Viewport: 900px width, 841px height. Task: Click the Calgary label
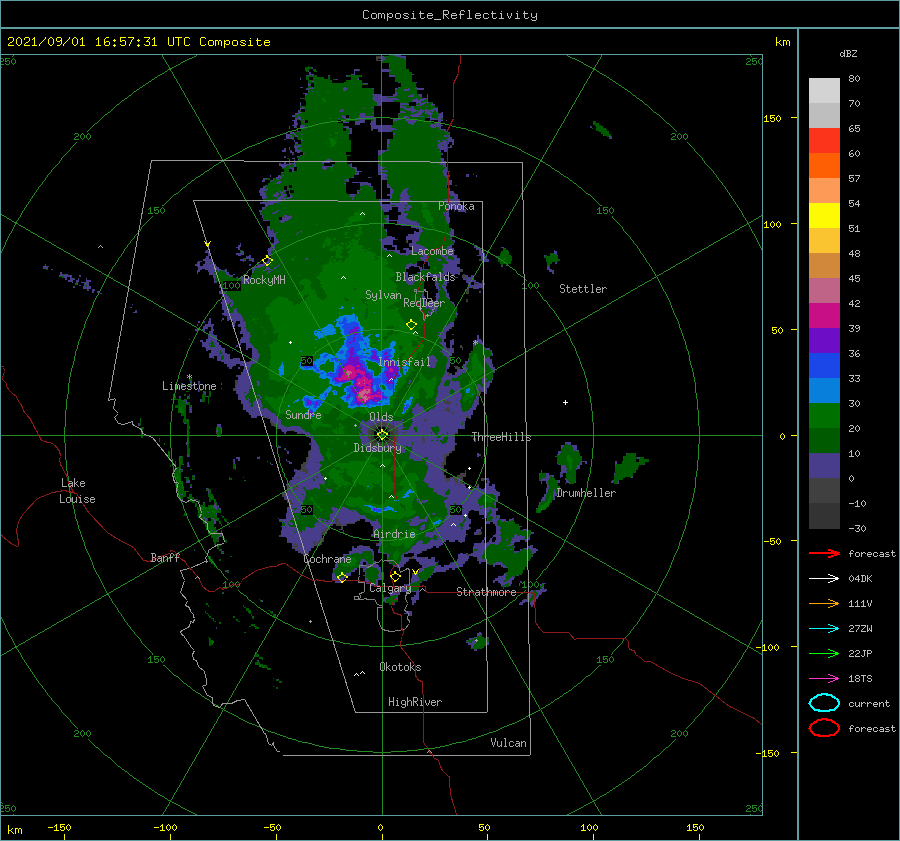[x=390, y=588]
